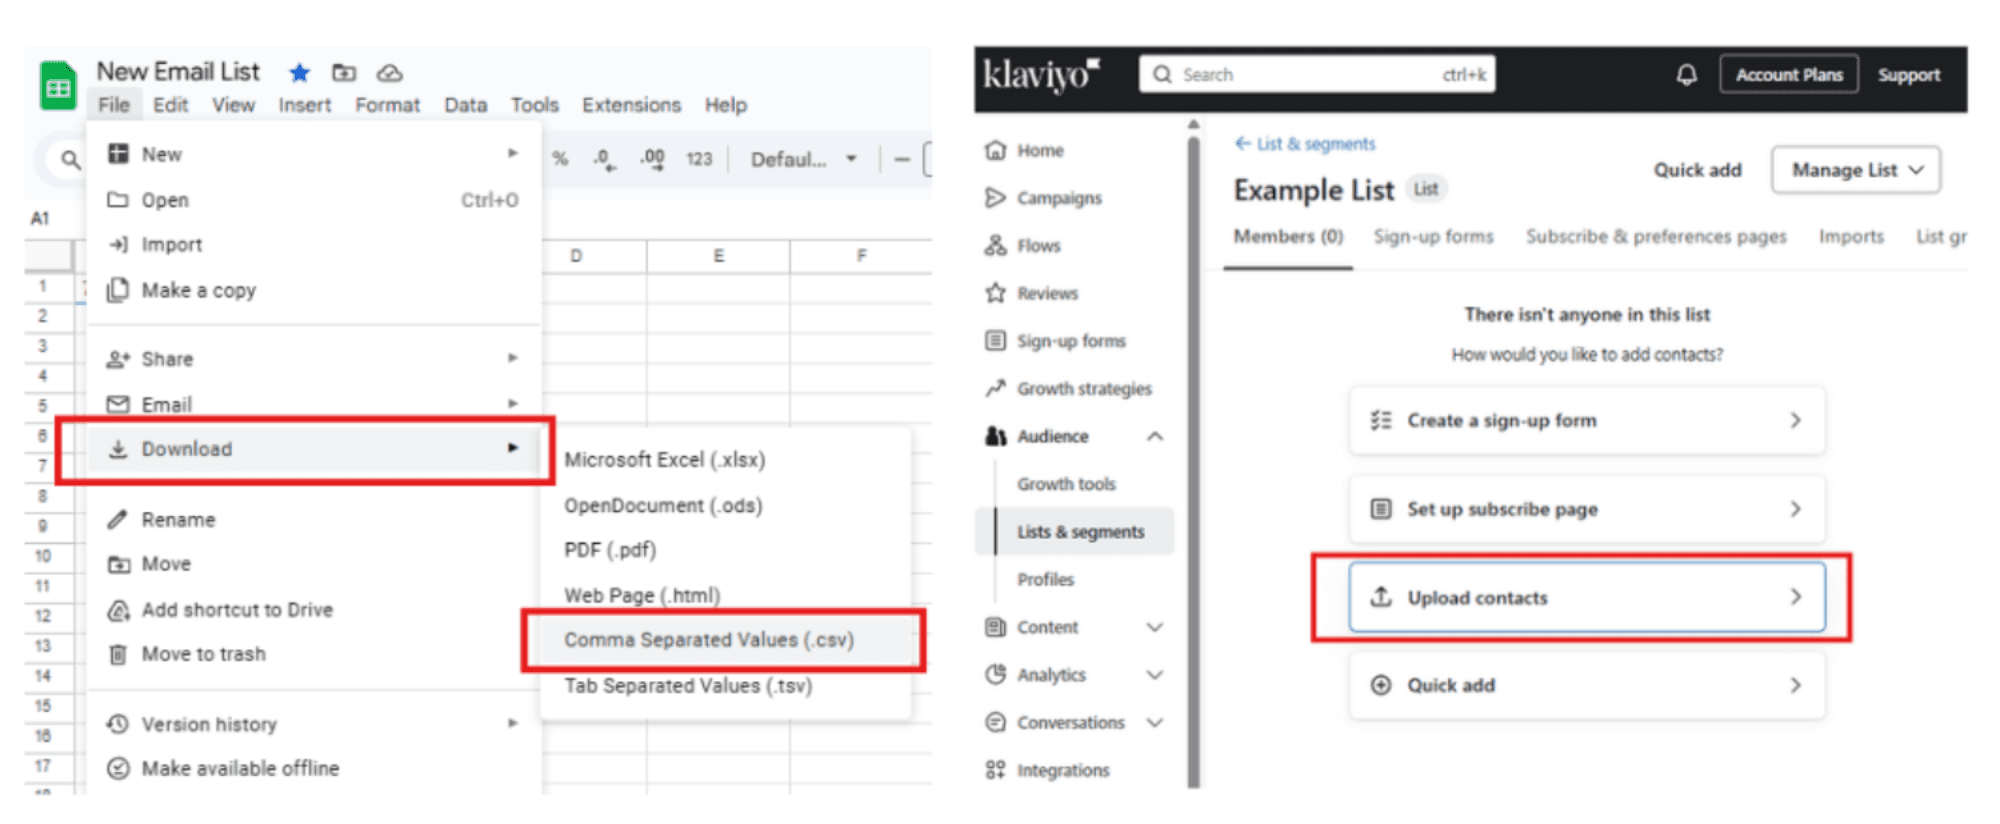This screenshot has width=2000, height=824.
Task: Click the Support link in header
Action: click(x=1908, y=75)
